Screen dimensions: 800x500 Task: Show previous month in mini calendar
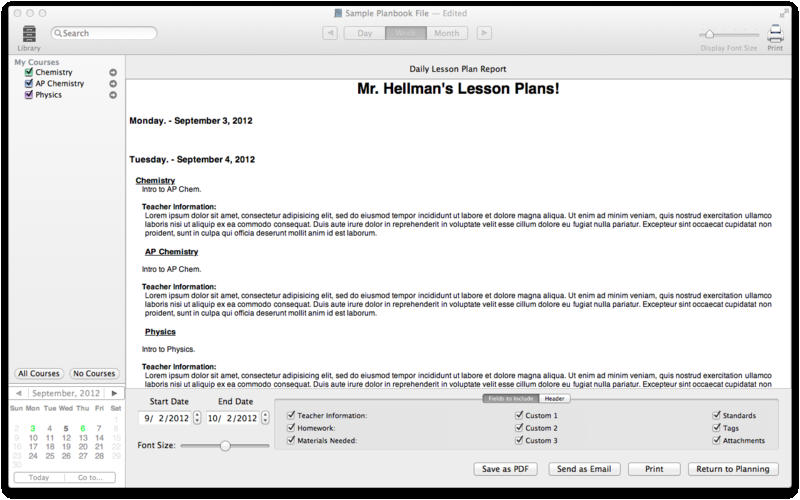(x=18, y=393)
